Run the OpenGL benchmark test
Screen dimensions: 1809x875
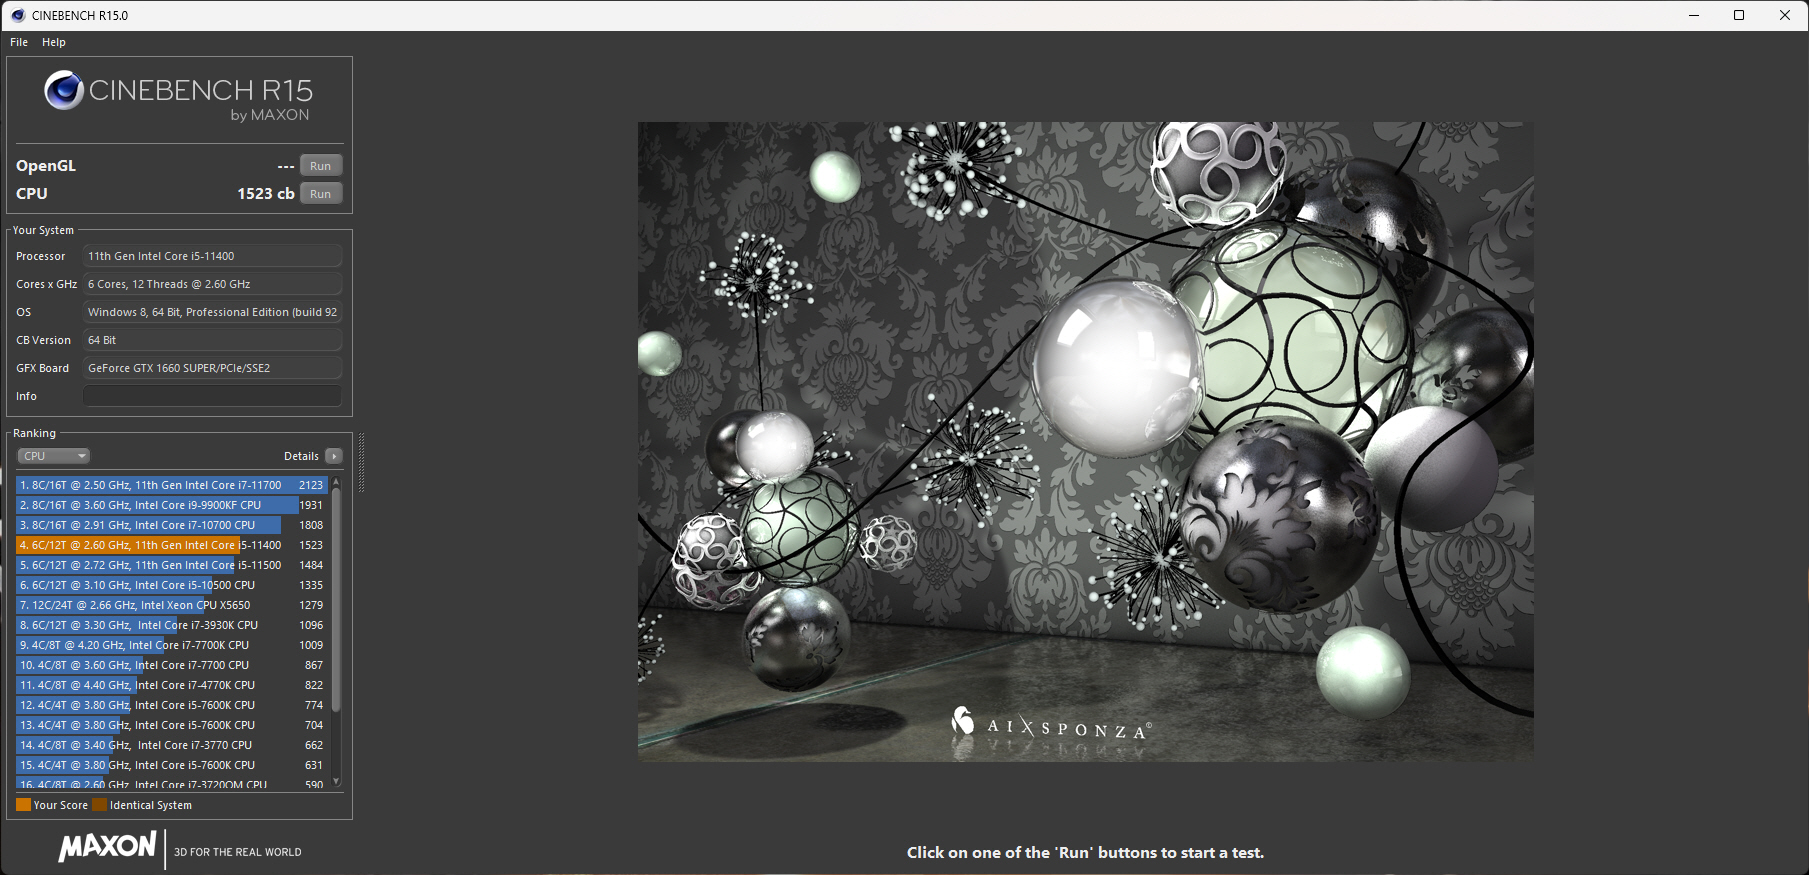coord(320,166)
